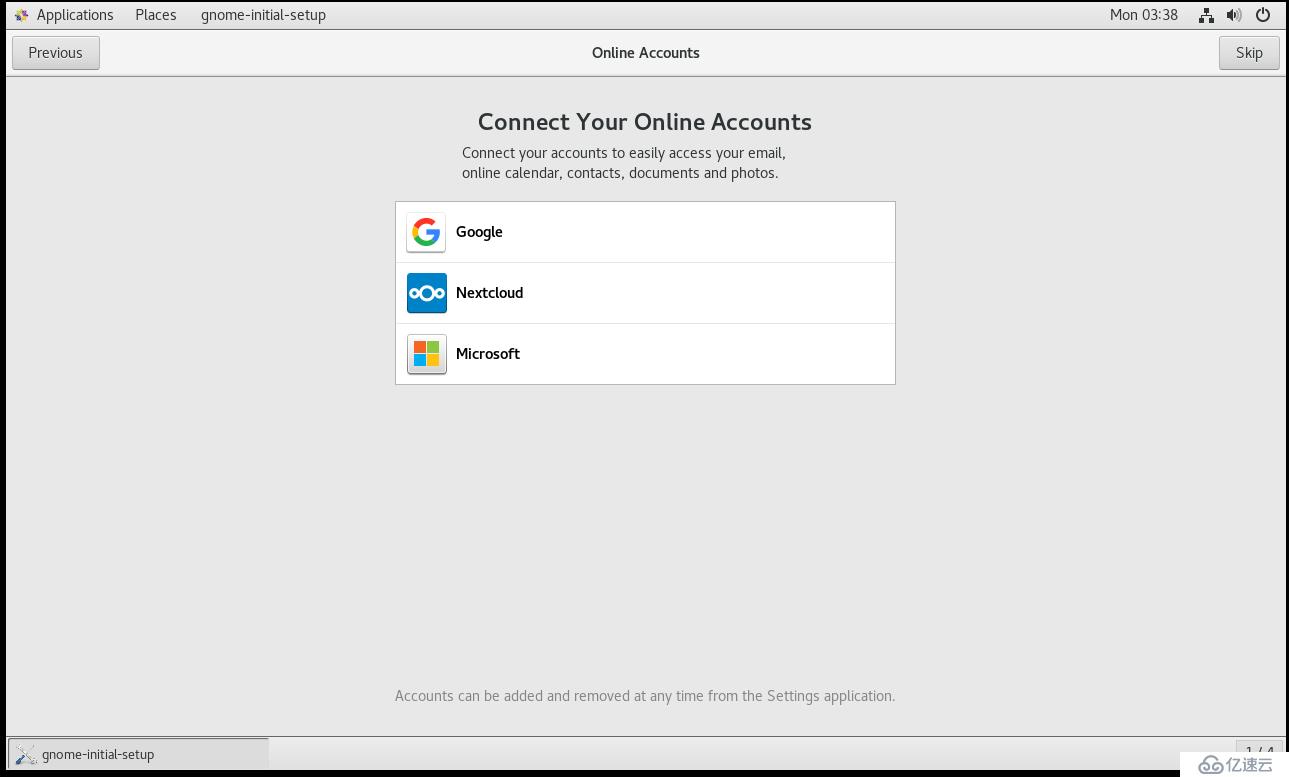Click the gnome-initial-setup taskbar tool icon
This screenshot has width=1289, height=777.
click(27, 754)
